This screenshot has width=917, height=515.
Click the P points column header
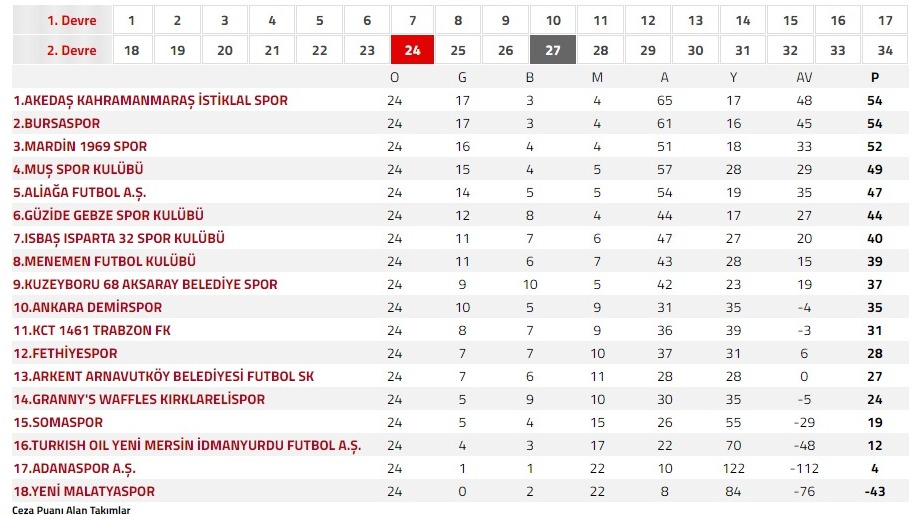[x=875, y=78]
